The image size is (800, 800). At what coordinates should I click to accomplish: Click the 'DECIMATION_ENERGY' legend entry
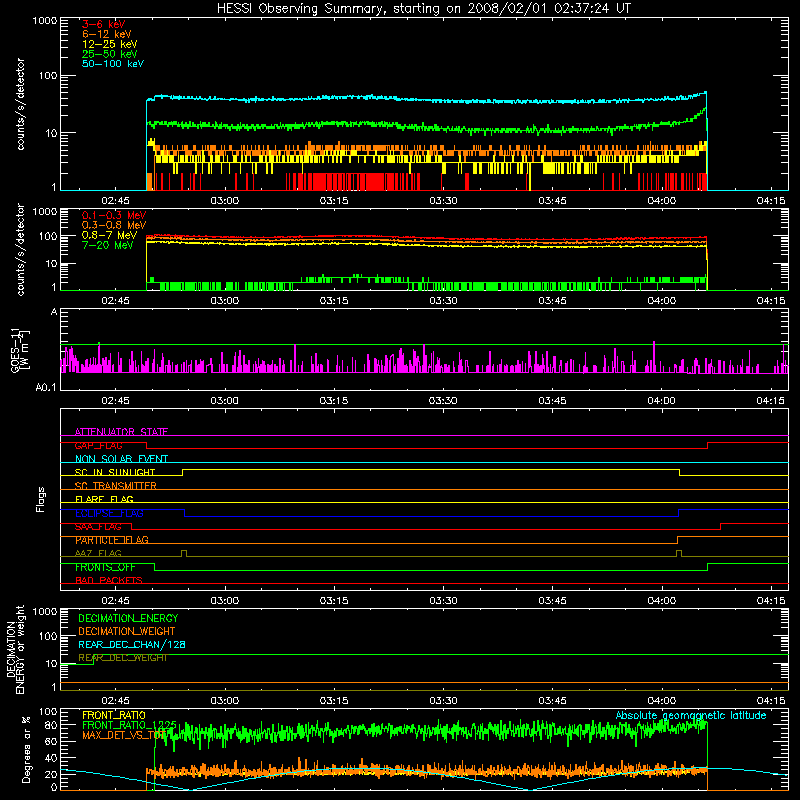[x=128, y=618]
